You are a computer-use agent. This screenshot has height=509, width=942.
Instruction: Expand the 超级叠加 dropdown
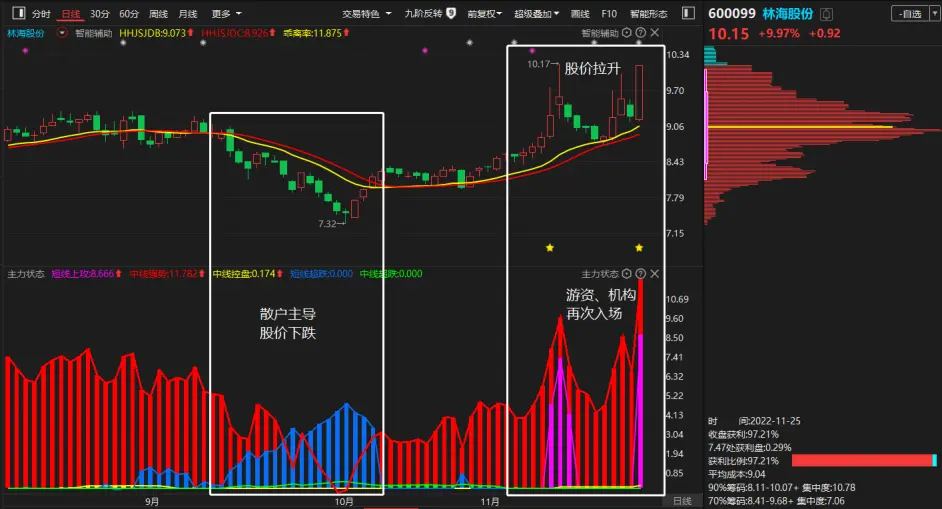(536, 13)
